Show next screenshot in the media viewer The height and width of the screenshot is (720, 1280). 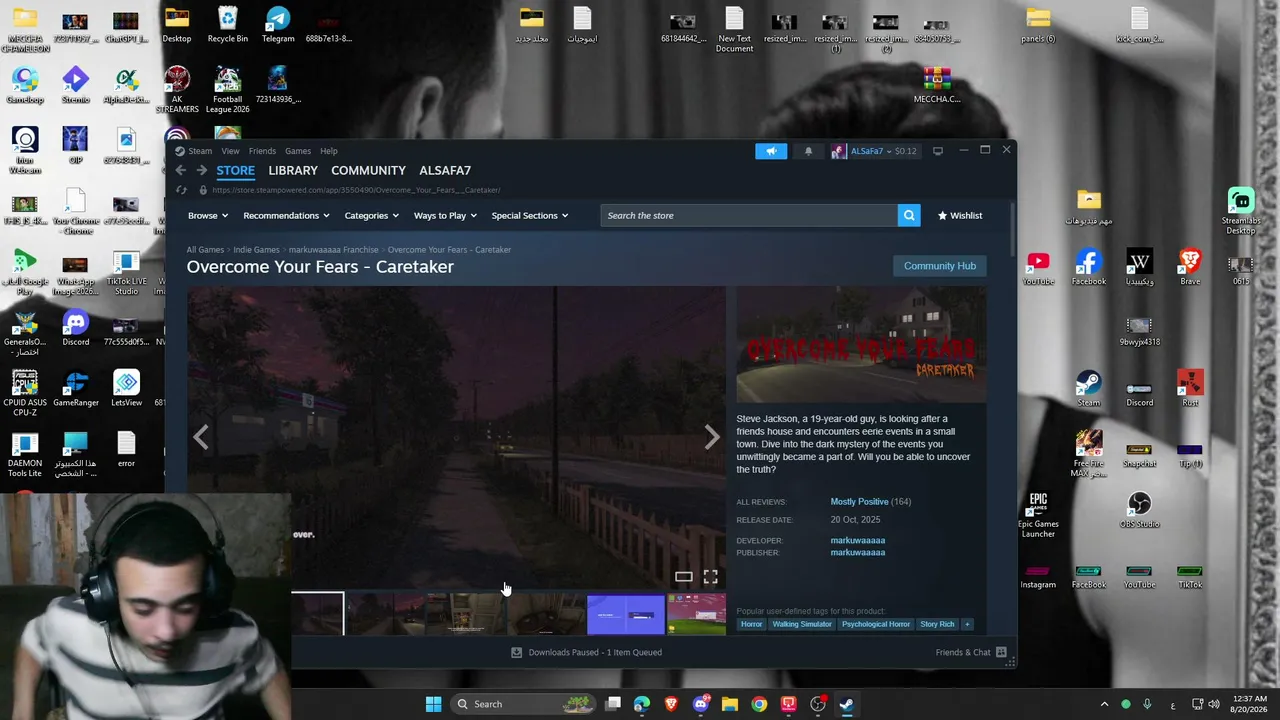(x=711, y=437)
